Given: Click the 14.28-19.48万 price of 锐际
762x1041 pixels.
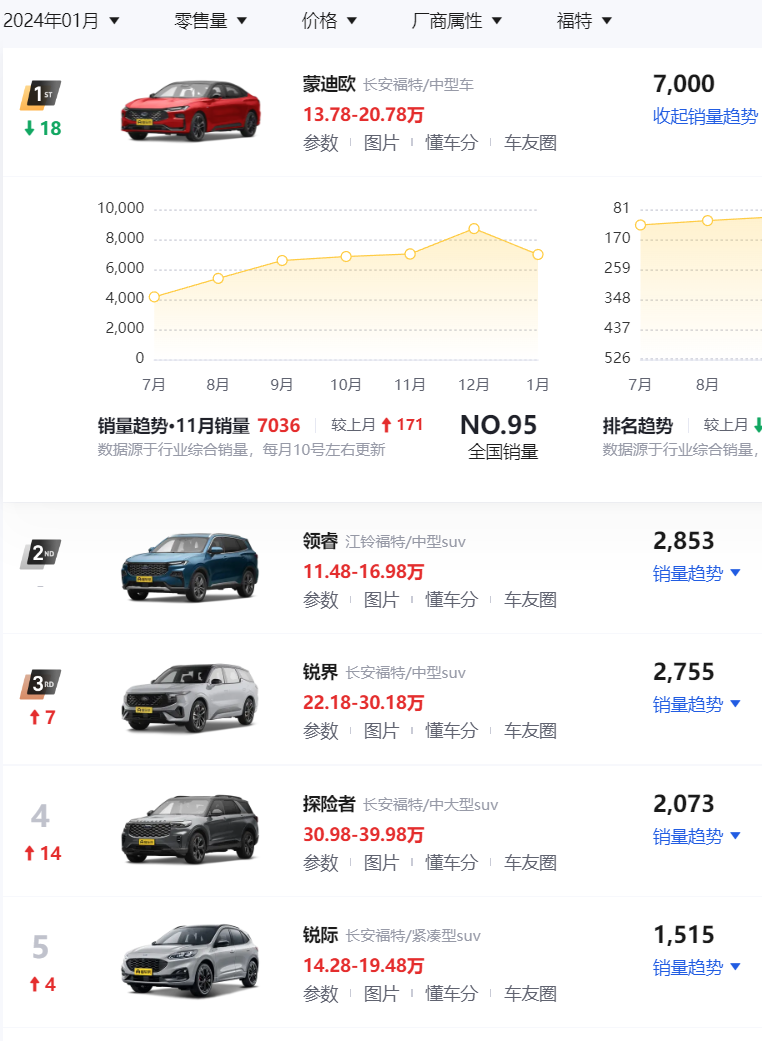Looking at the screenshot, I should [x=363, y=965].
